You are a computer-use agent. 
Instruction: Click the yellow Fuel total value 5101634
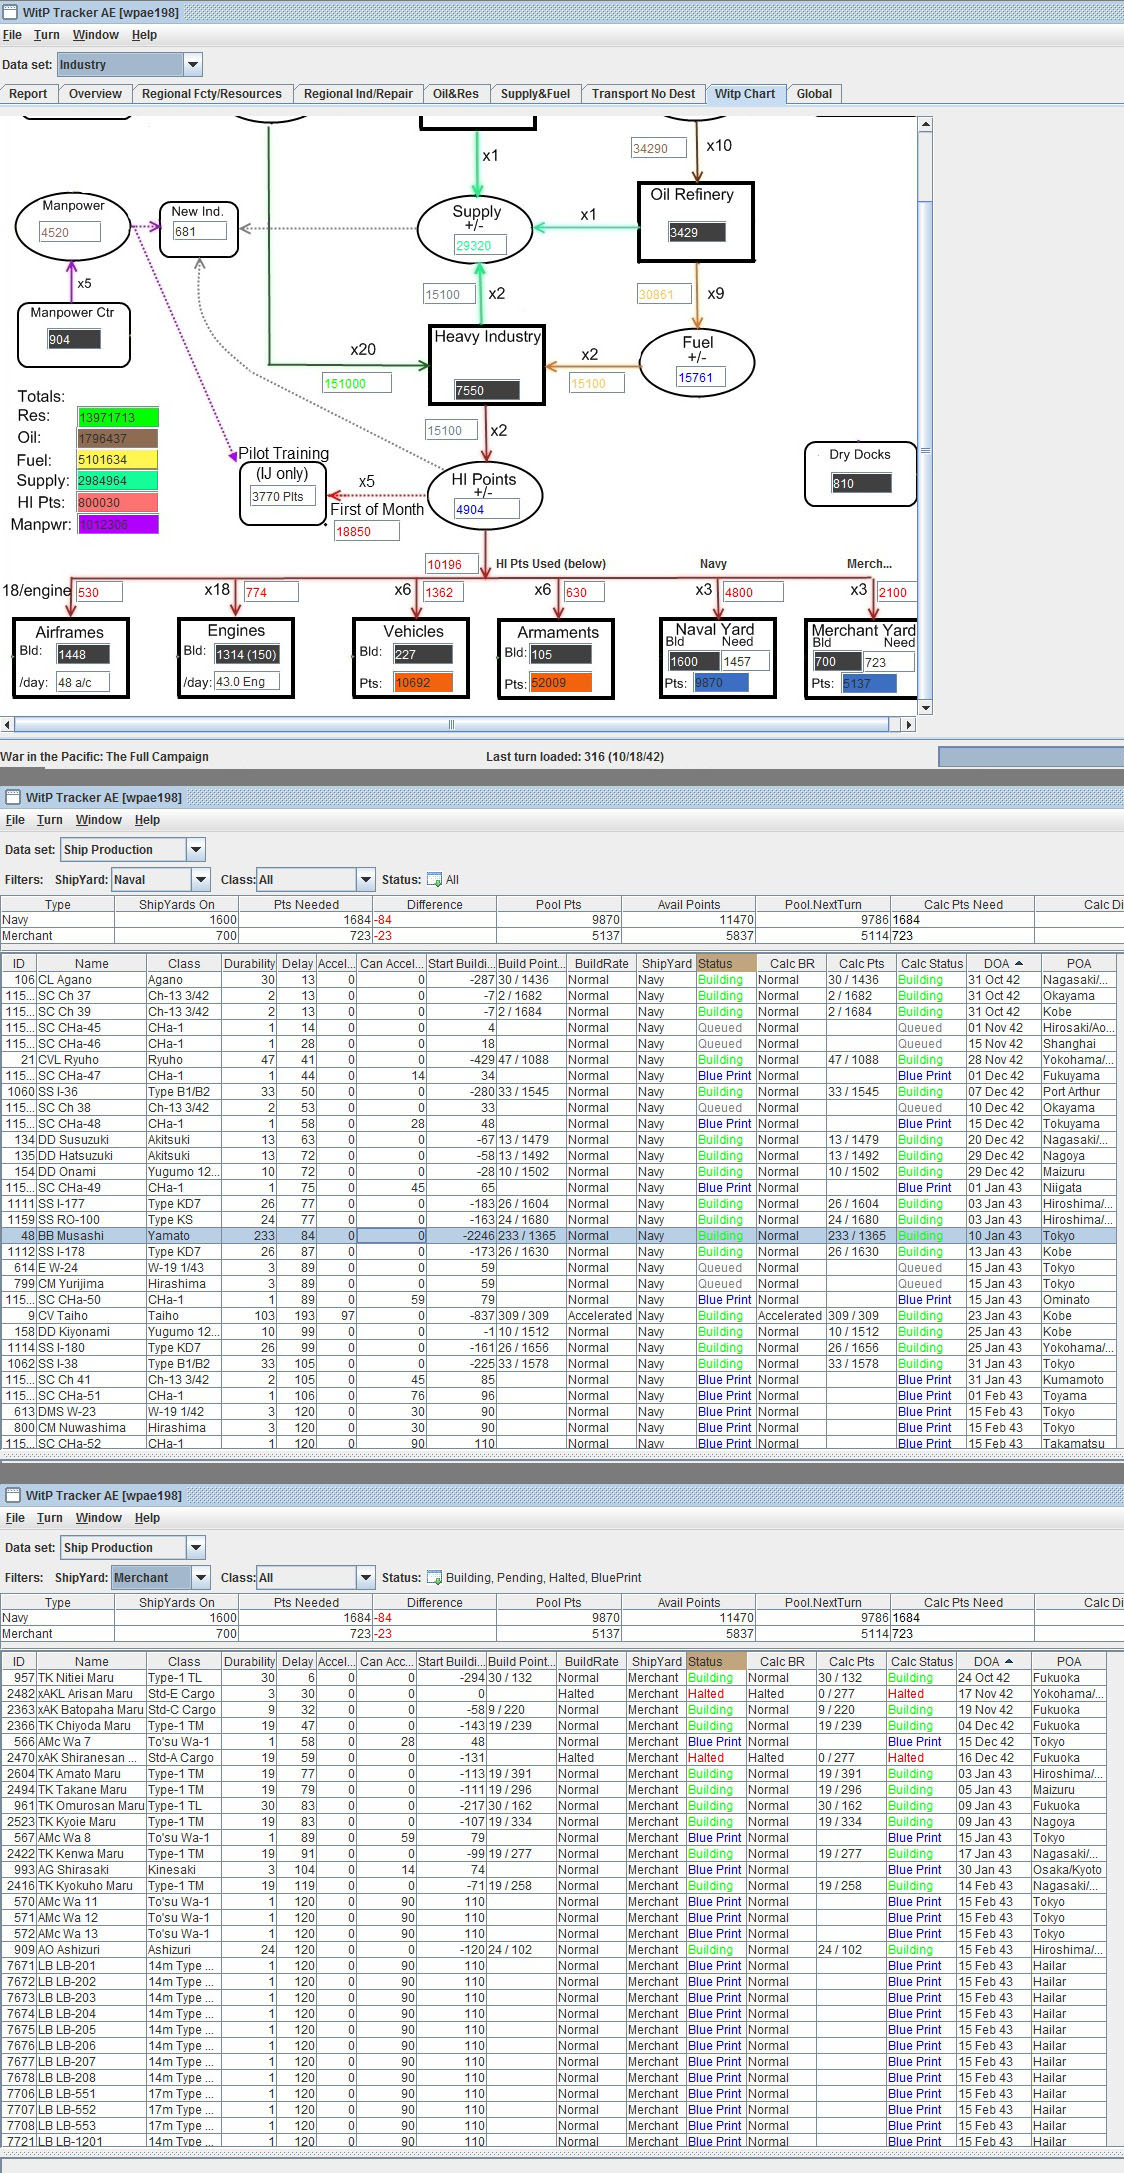(x=118, y=460)
